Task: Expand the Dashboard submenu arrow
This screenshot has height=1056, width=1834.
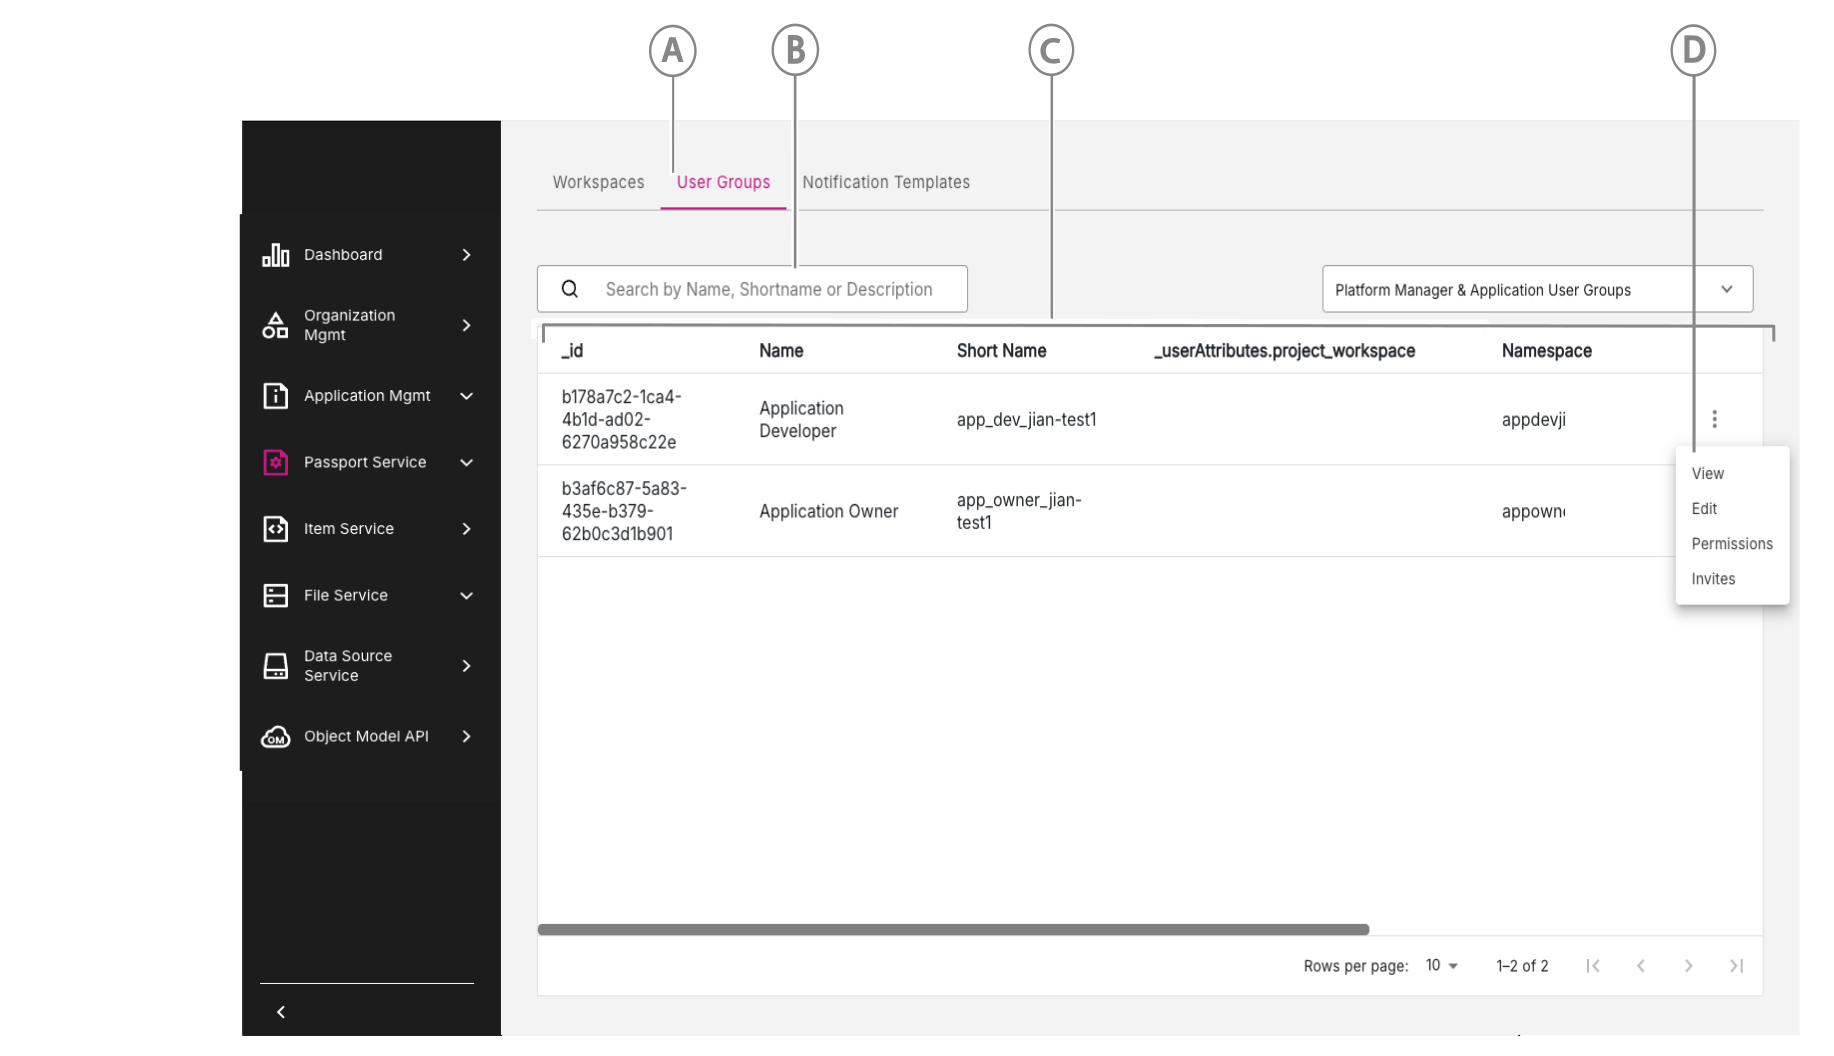Action: tap(466, 255)
